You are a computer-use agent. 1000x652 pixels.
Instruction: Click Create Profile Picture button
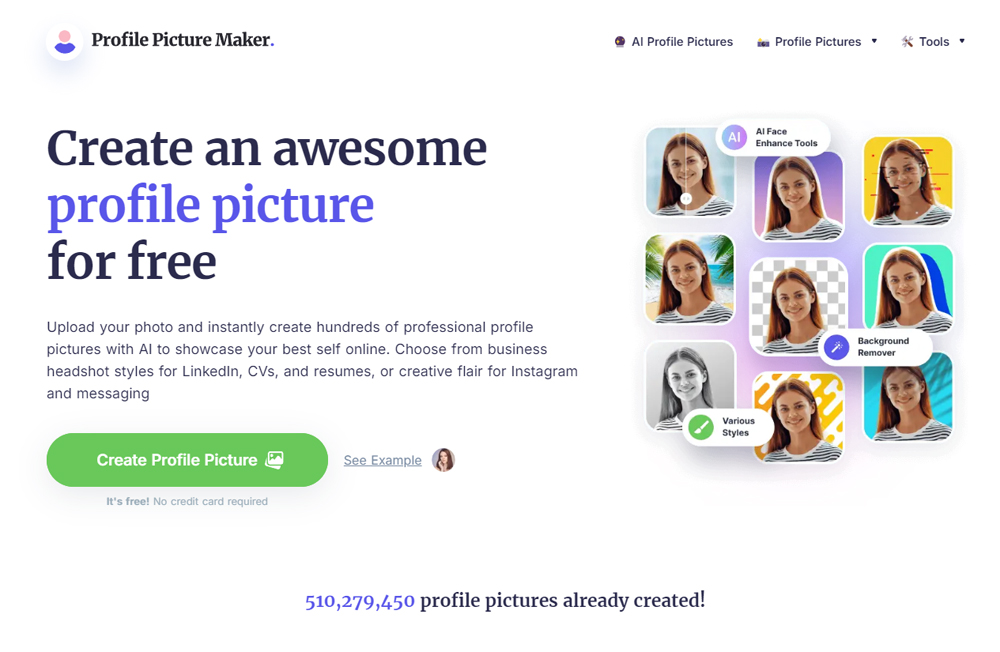[x=187, y=460]
